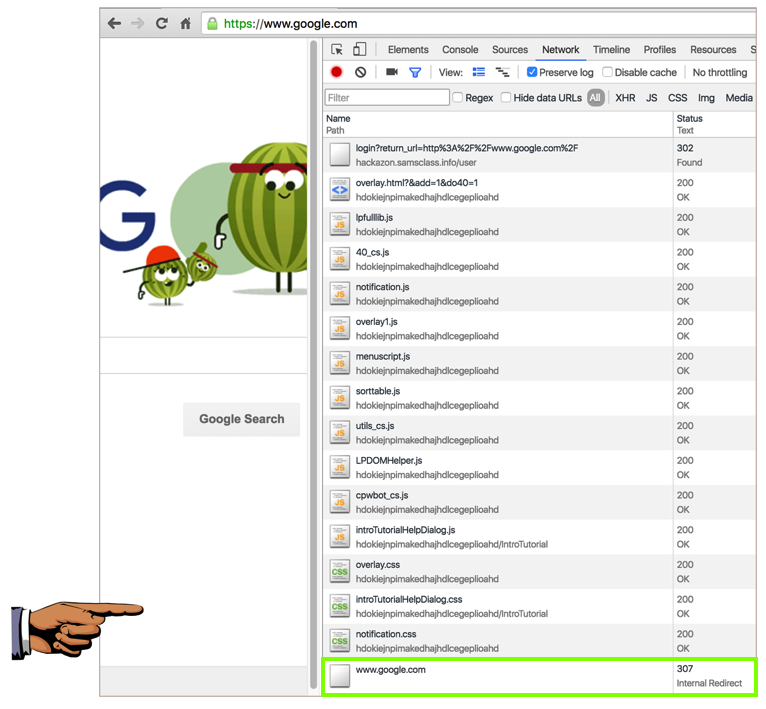Open the Profiles tab
The width and height of the screenshot is (766, 709).
pyautogui.click(x=660, y=50)
